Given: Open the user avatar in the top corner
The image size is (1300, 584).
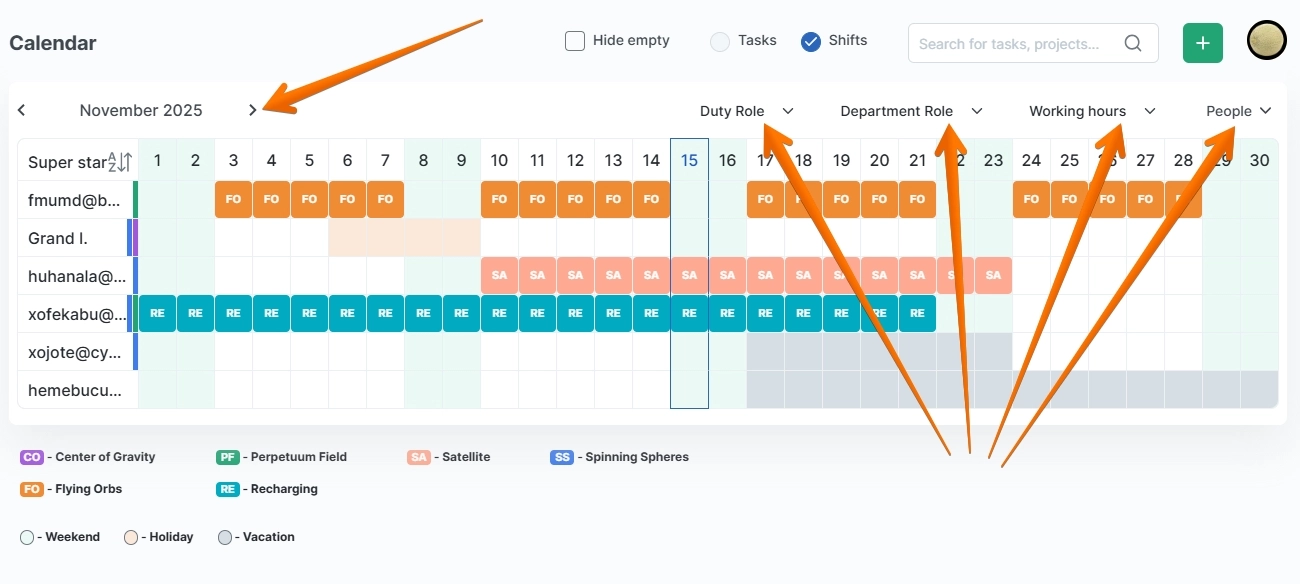Looking at the screenshot, I should click(x=1266, y=41).
